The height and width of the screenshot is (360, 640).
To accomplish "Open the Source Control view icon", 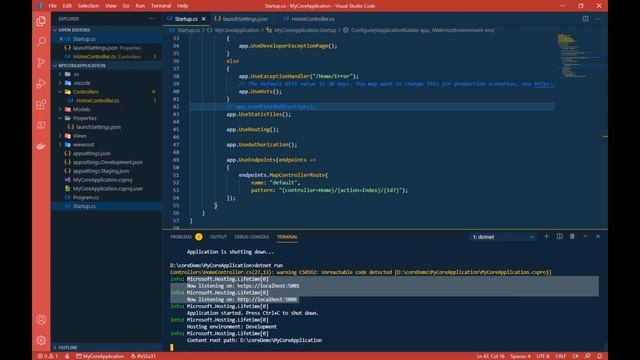I will [41, 62].
